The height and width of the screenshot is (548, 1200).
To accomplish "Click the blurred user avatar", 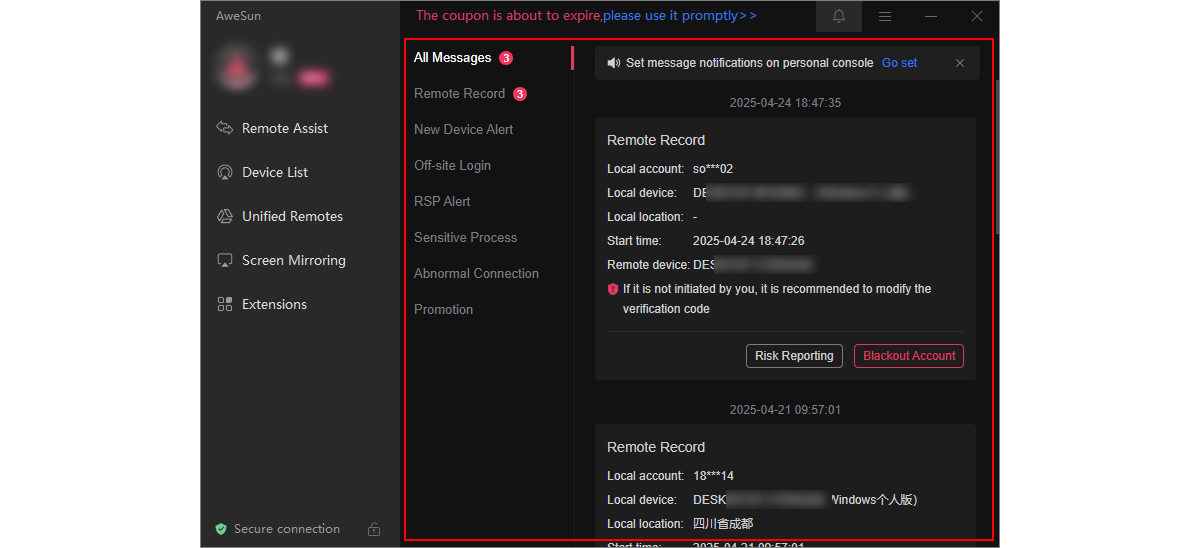I will click(238, 68).
